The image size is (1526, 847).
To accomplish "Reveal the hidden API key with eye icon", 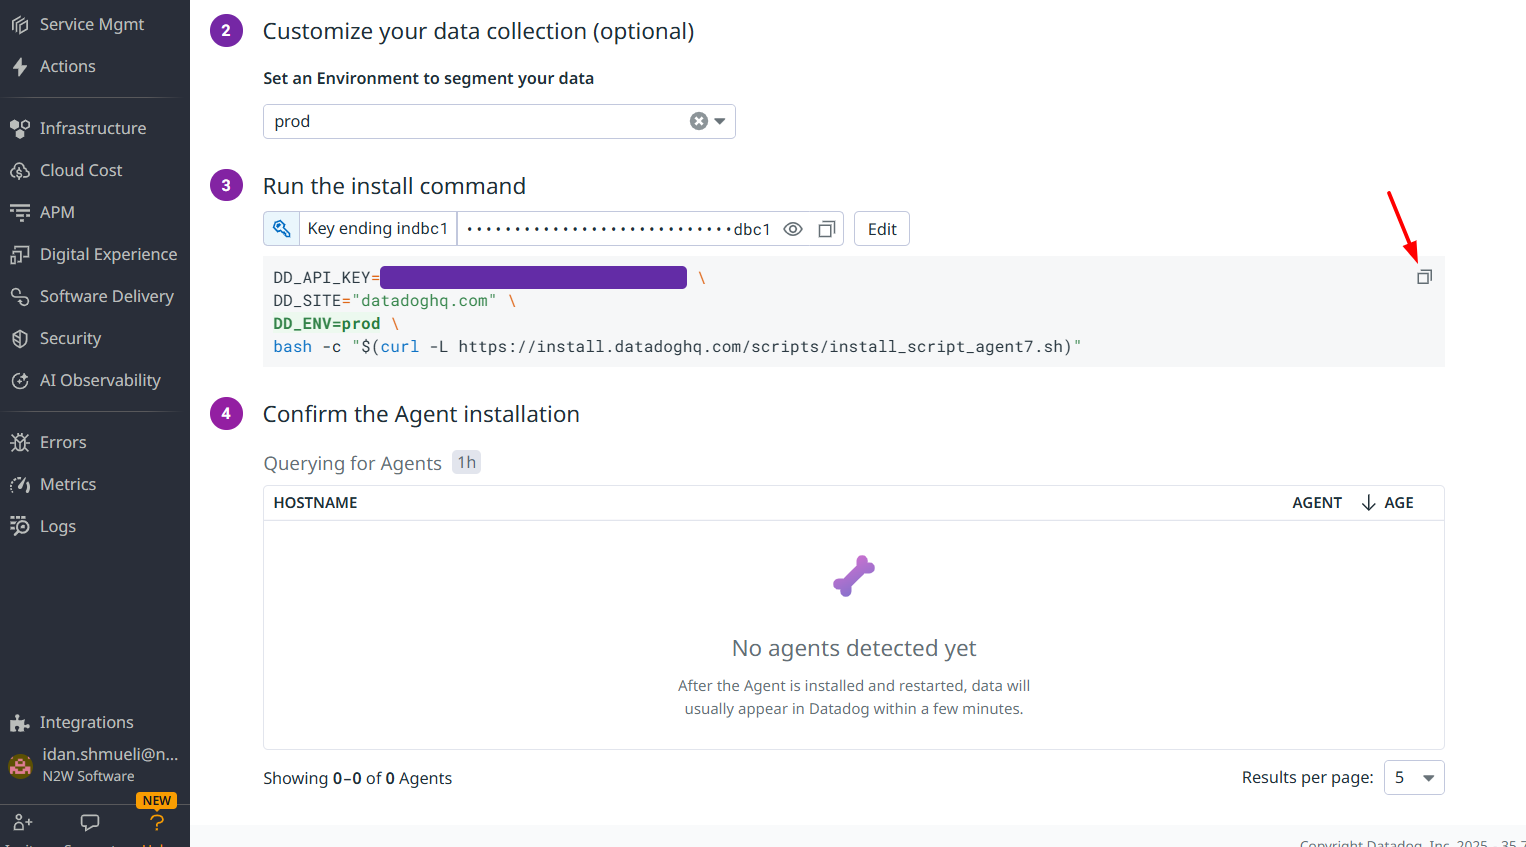I will (x=793, y=229).
